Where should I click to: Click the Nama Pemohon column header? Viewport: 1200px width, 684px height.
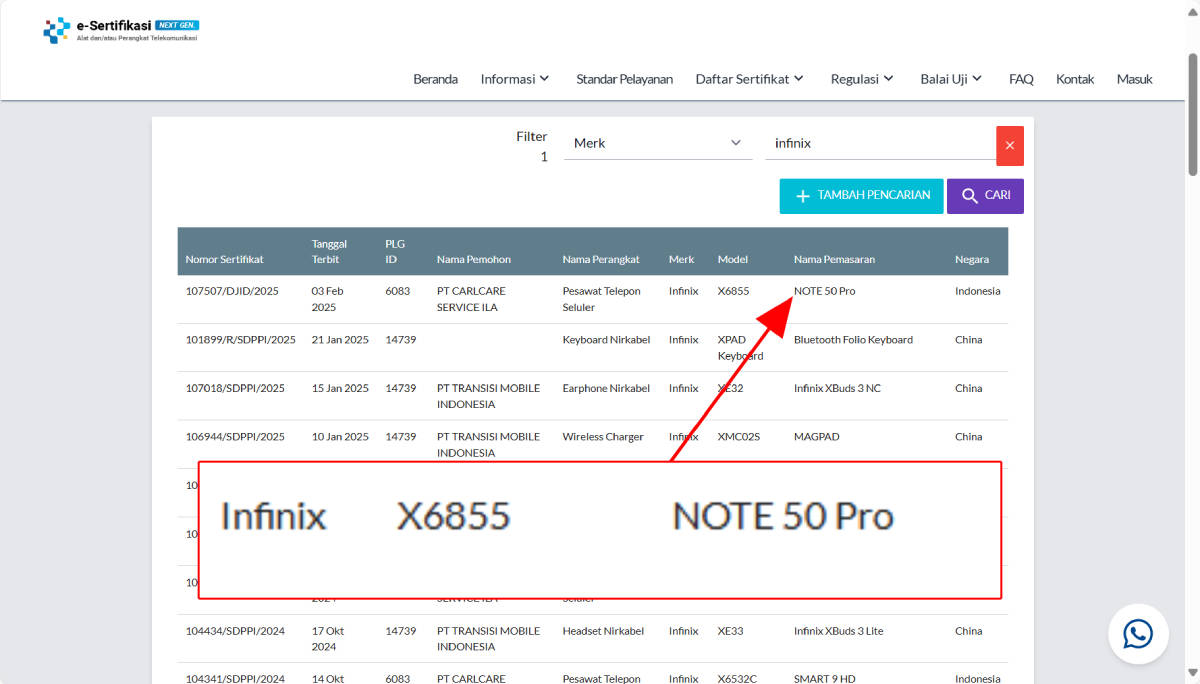tap(474, 259)
